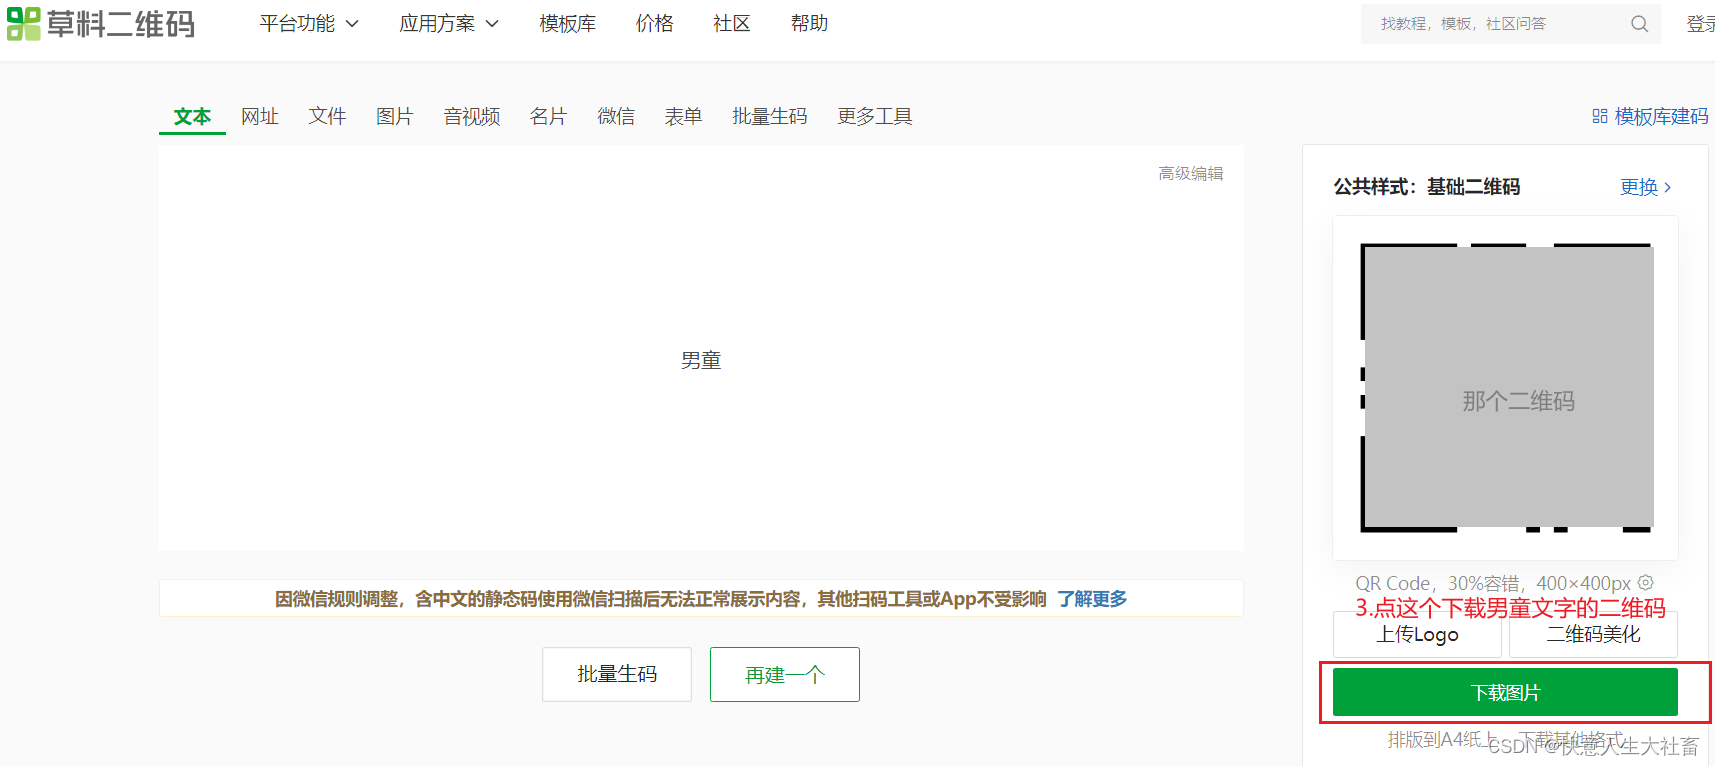Screen dimensions: 1715x766
Task: Click the search magnifier icon
Action: 1639,24
